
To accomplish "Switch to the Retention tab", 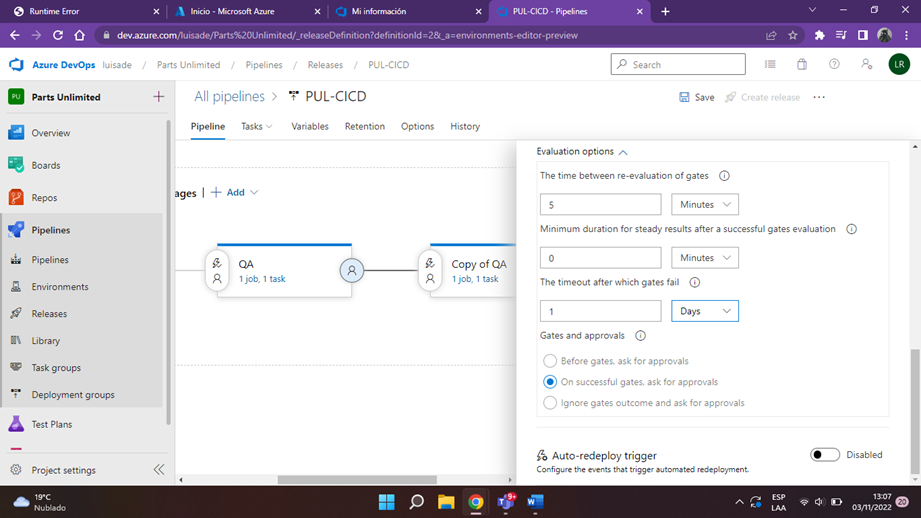I will (365, 126).
